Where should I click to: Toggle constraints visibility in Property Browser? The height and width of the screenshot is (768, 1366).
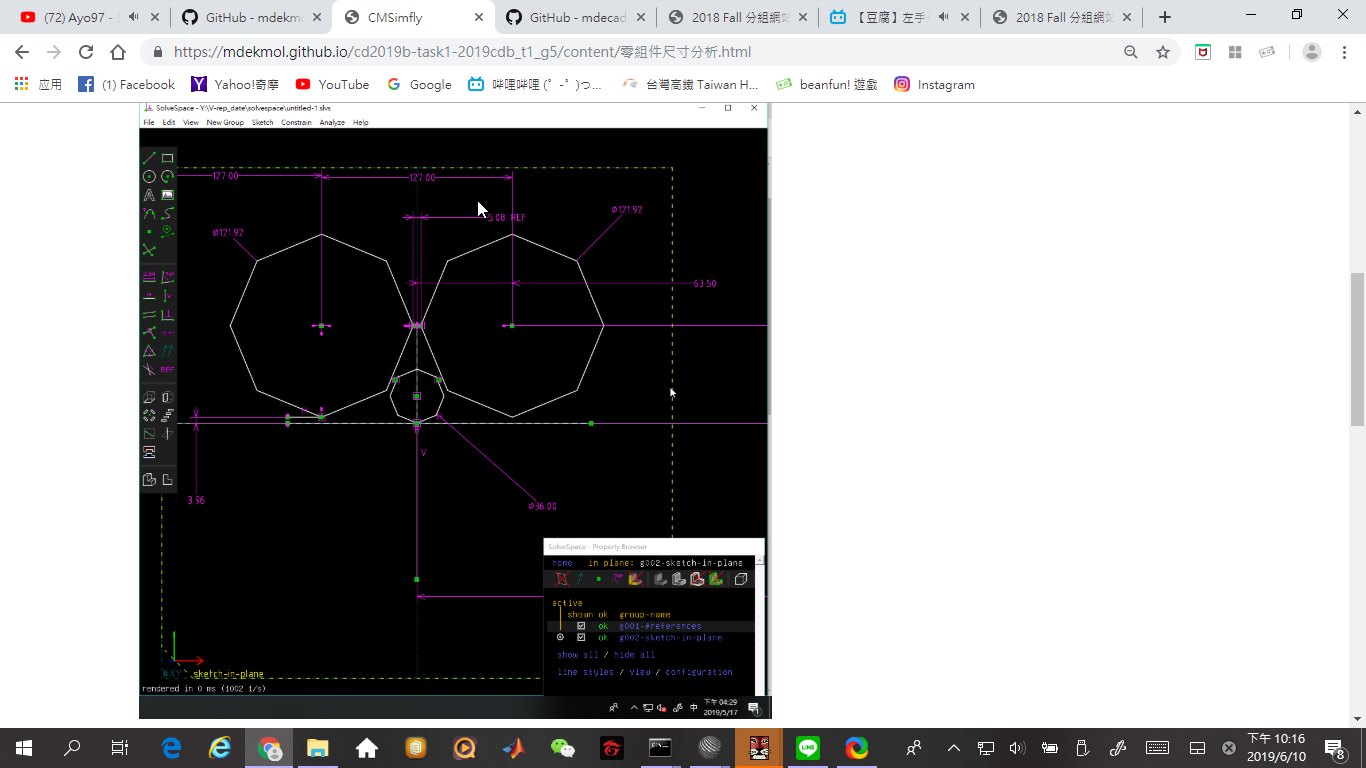tap(617, 579)
